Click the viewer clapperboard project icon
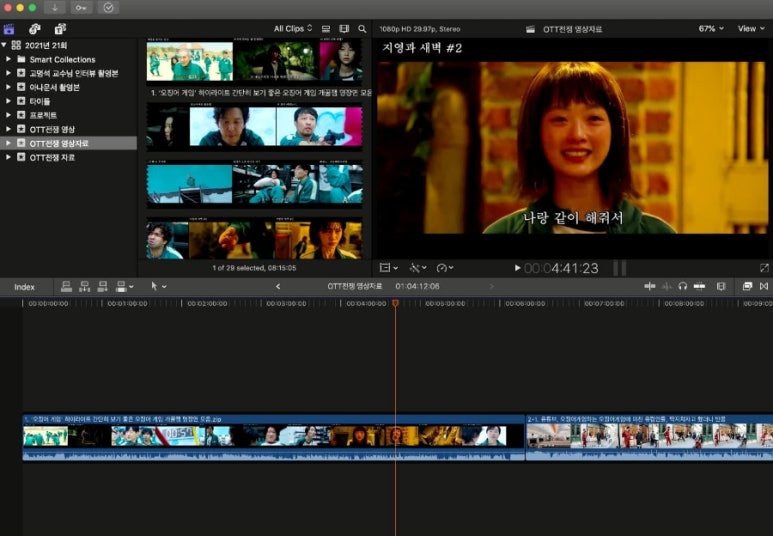Viewport: 773px width, 536px height. (530, 29)
